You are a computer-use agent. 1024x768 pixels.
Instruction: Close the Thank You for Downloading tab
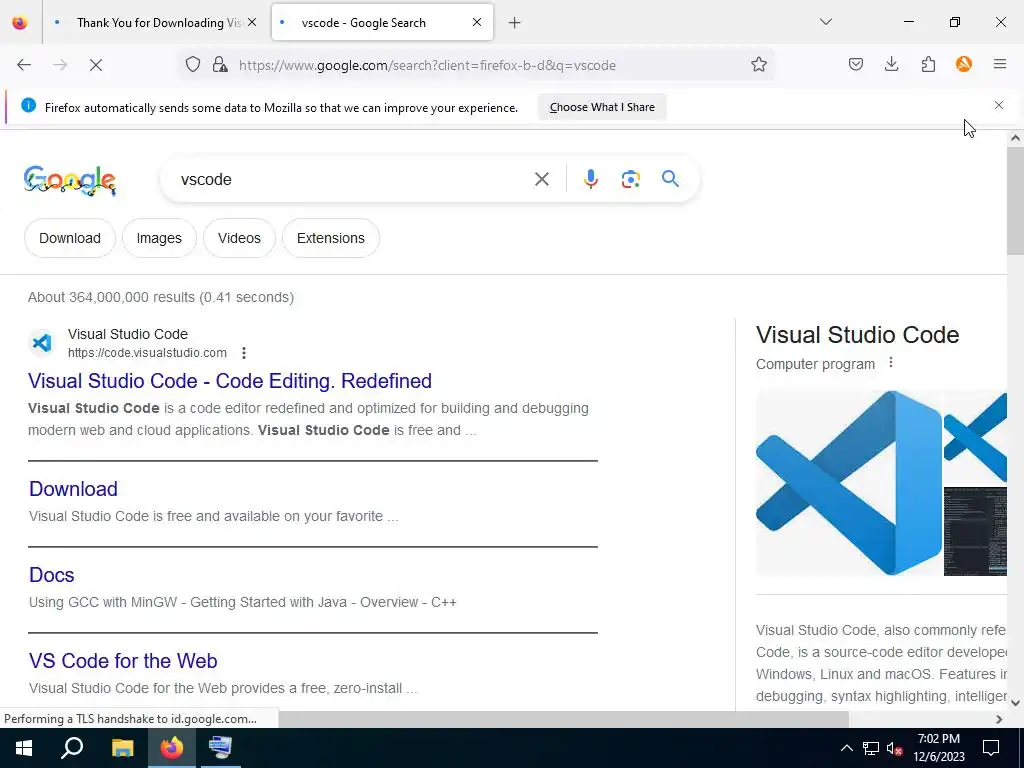pos(252,22)
